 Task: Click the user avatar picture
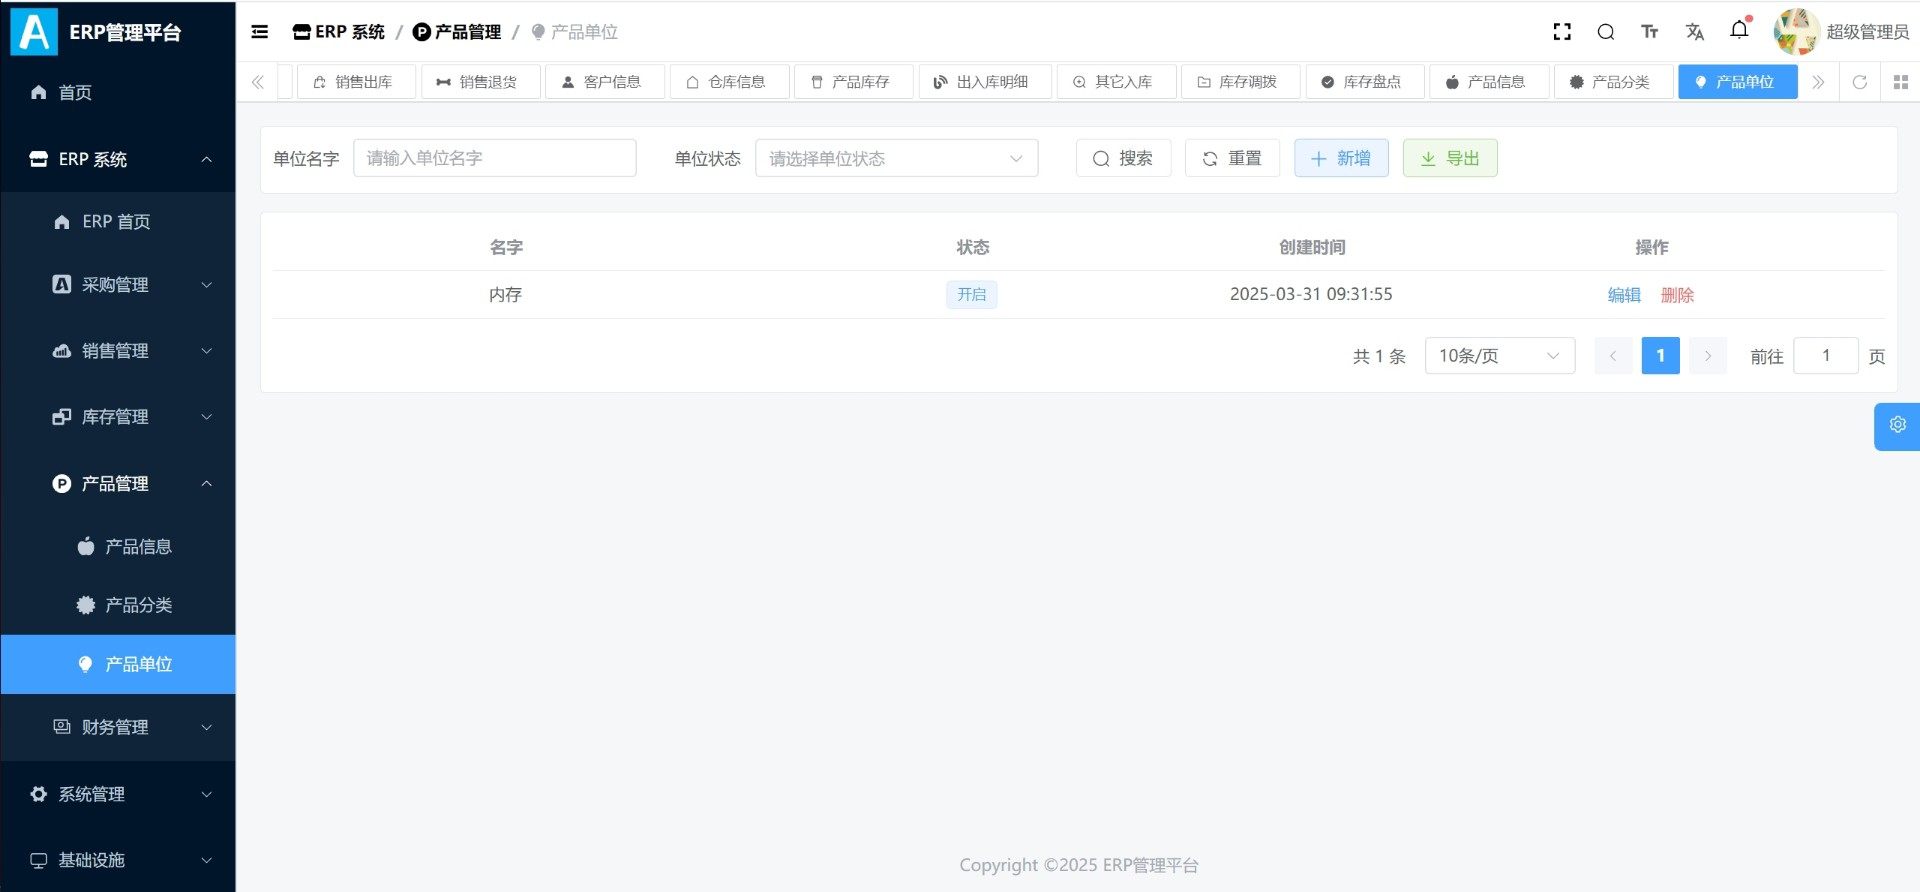(1796, 32)
